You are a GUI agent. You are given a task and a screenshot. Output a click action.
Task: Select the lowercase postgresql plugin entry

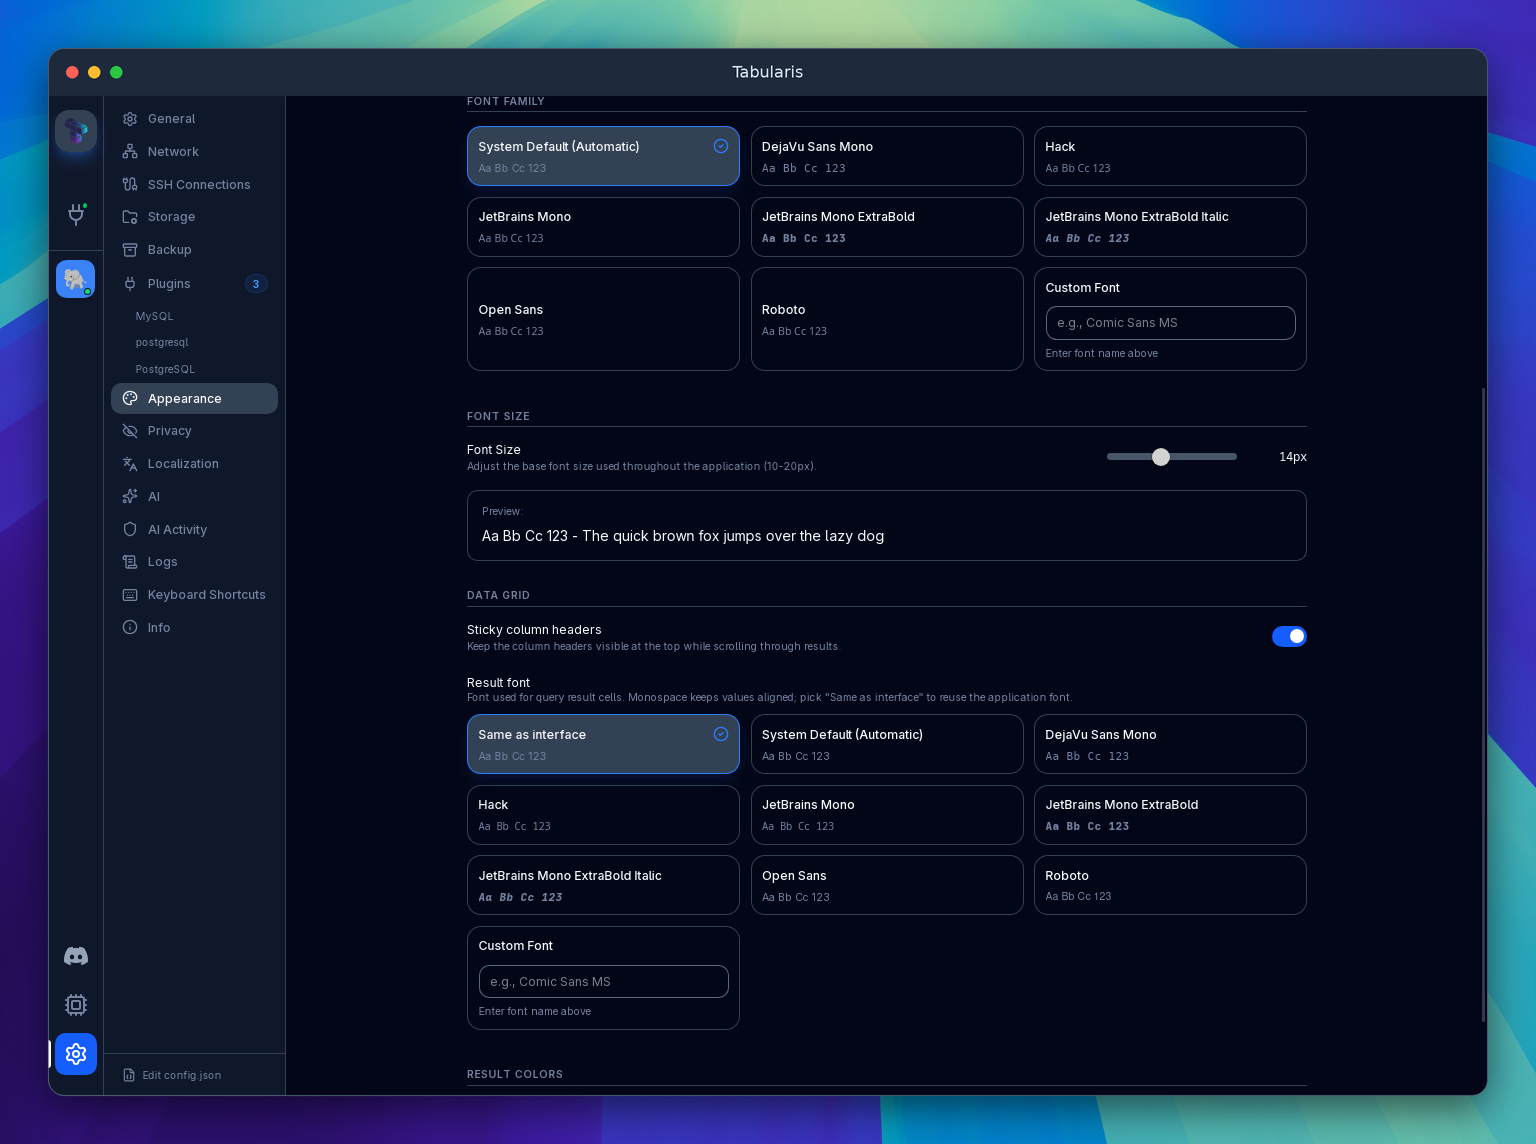click(162, 342)
